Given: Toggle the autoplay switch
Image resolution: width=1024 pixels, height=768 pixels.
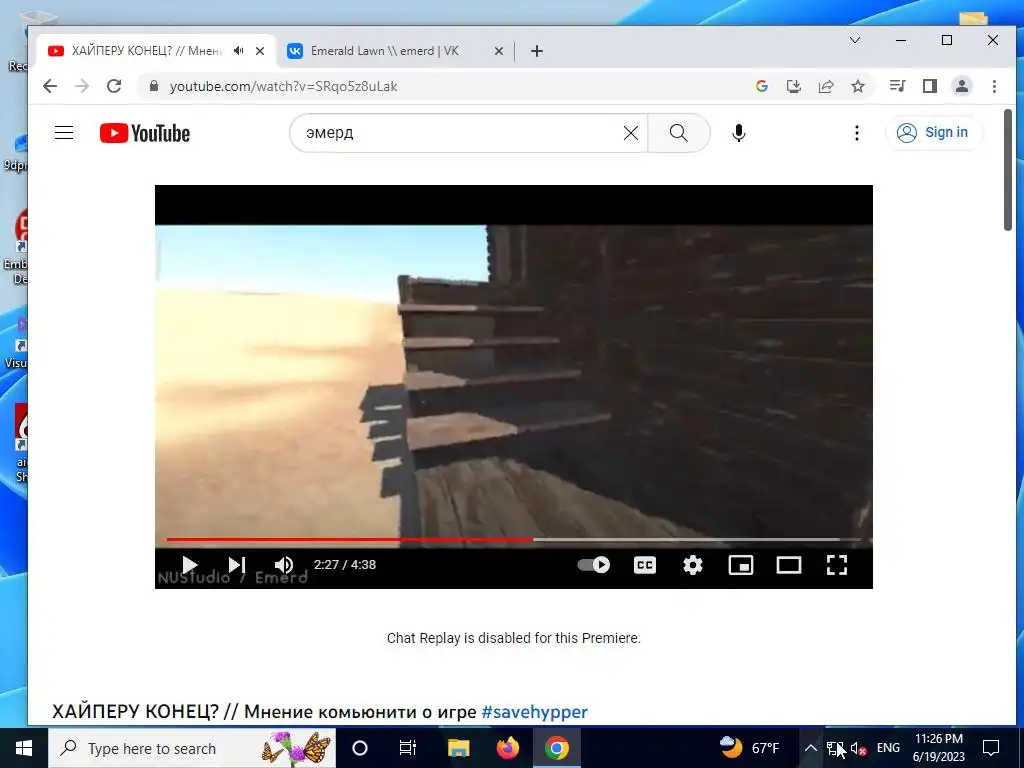Looking at the screenshot, I should (x=594, y=565).
